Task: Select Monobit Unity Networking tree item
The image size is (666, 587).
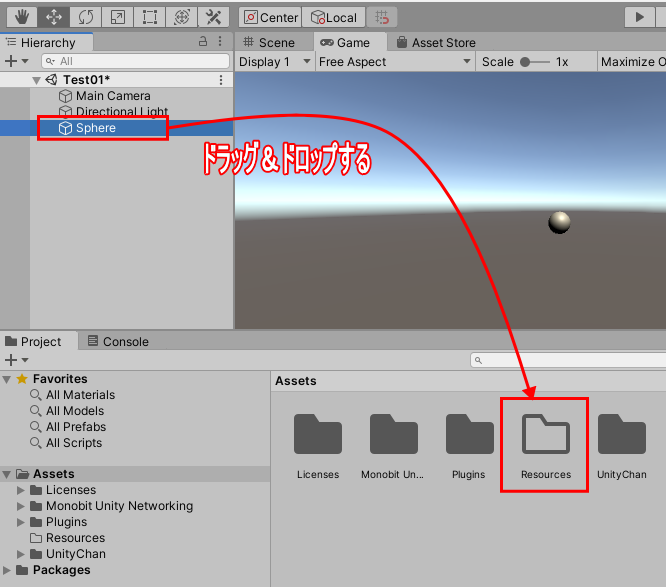Action: [119, 506]
